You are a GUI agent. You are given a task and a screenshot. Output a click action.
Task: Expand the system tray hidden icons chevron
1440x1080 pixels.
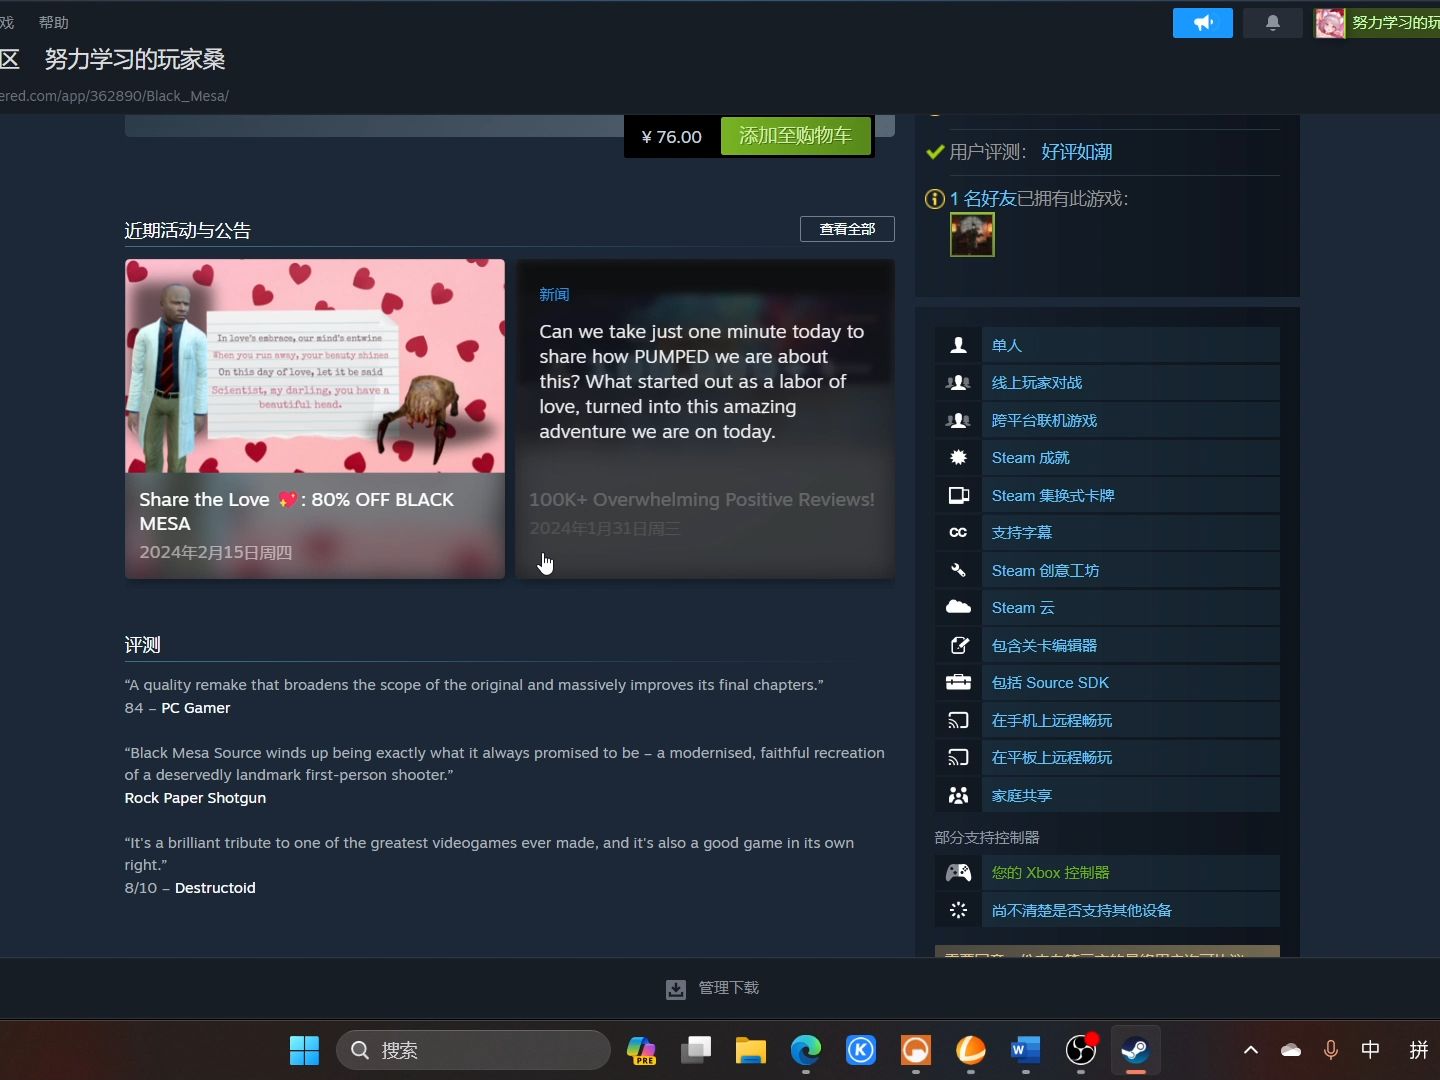click(1251, 1050)
